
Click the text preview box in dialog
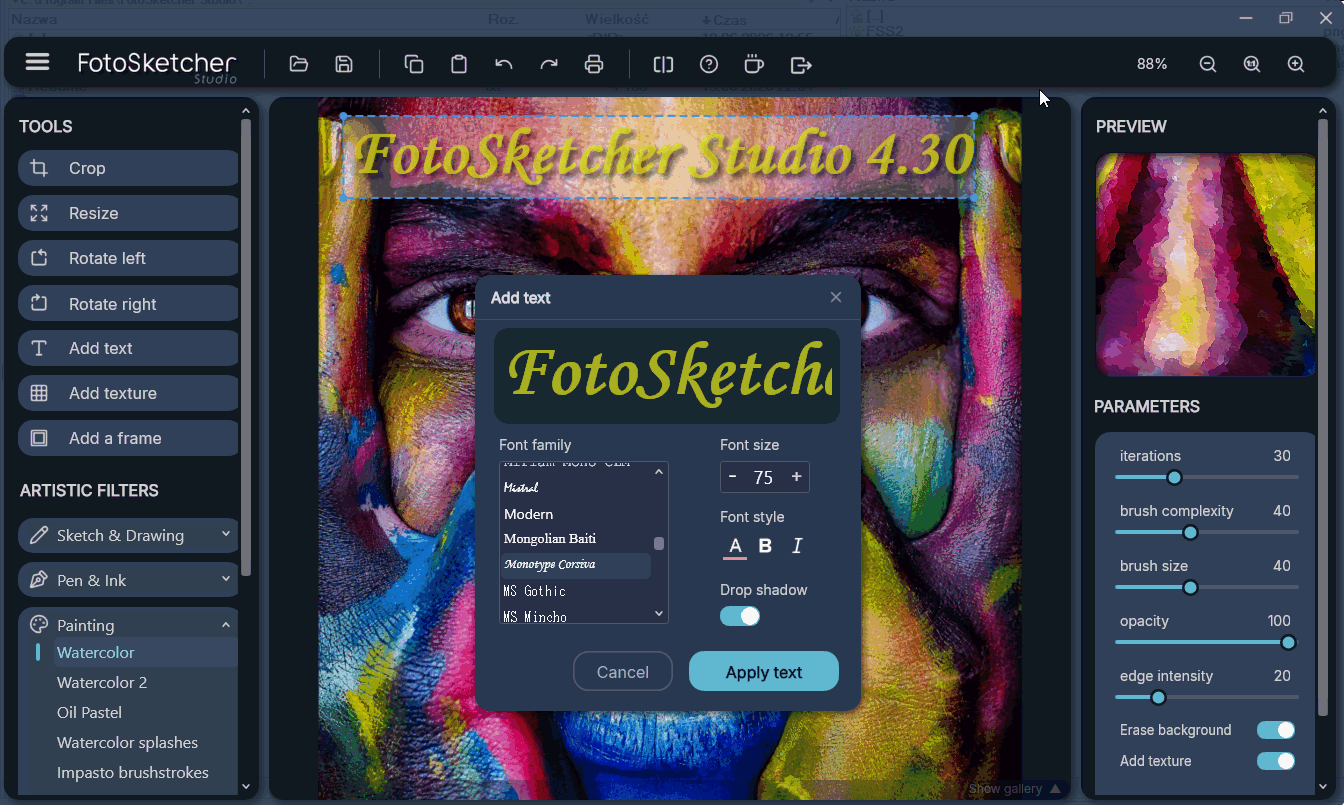point(667,375)
